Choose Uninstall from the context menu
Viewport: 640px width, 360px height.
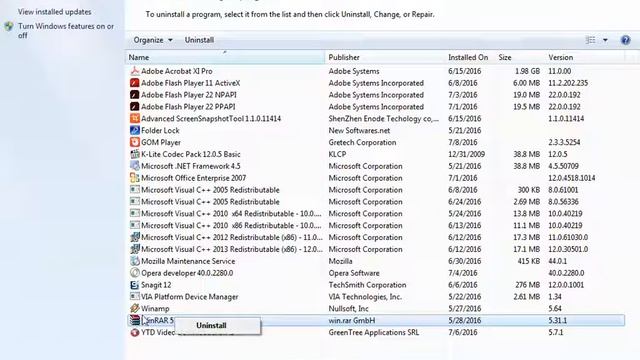(x=211, y=326)
